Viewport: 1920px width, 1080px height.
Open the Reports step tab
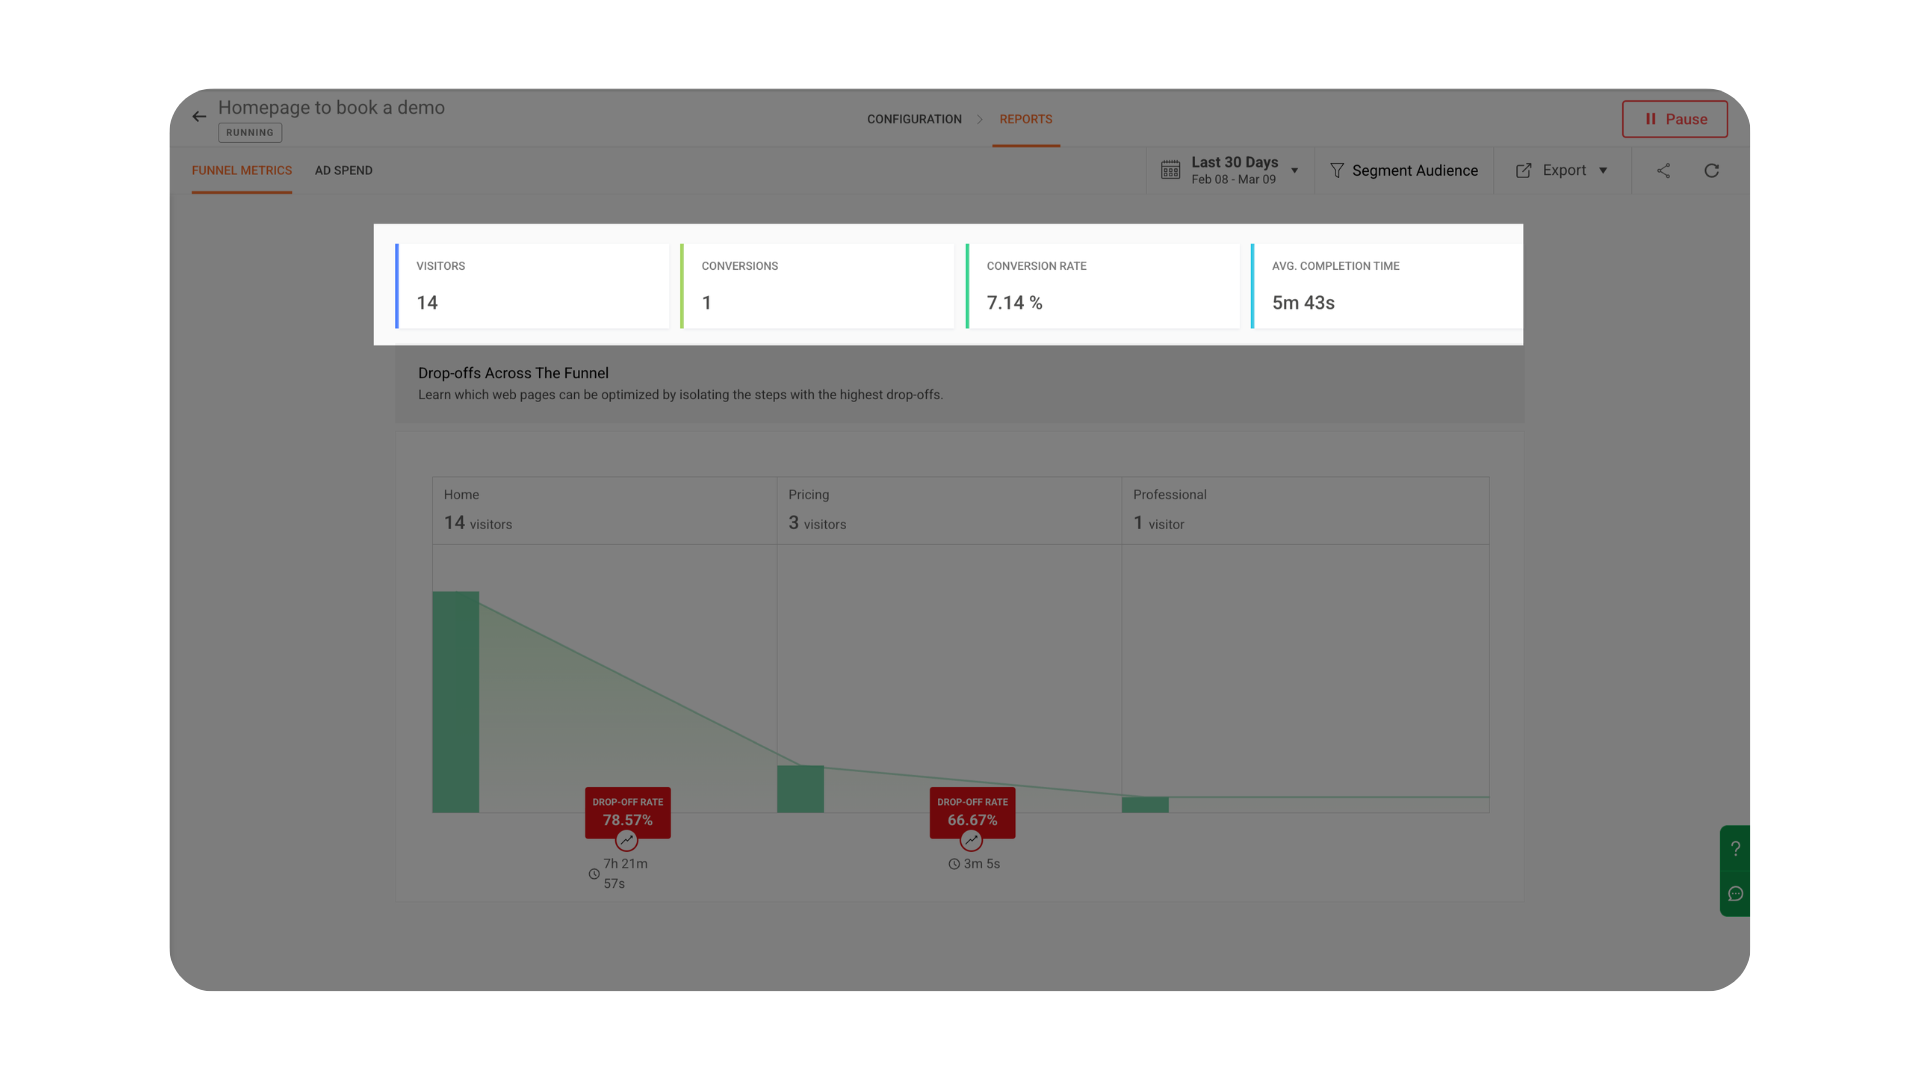(1025, 119)
